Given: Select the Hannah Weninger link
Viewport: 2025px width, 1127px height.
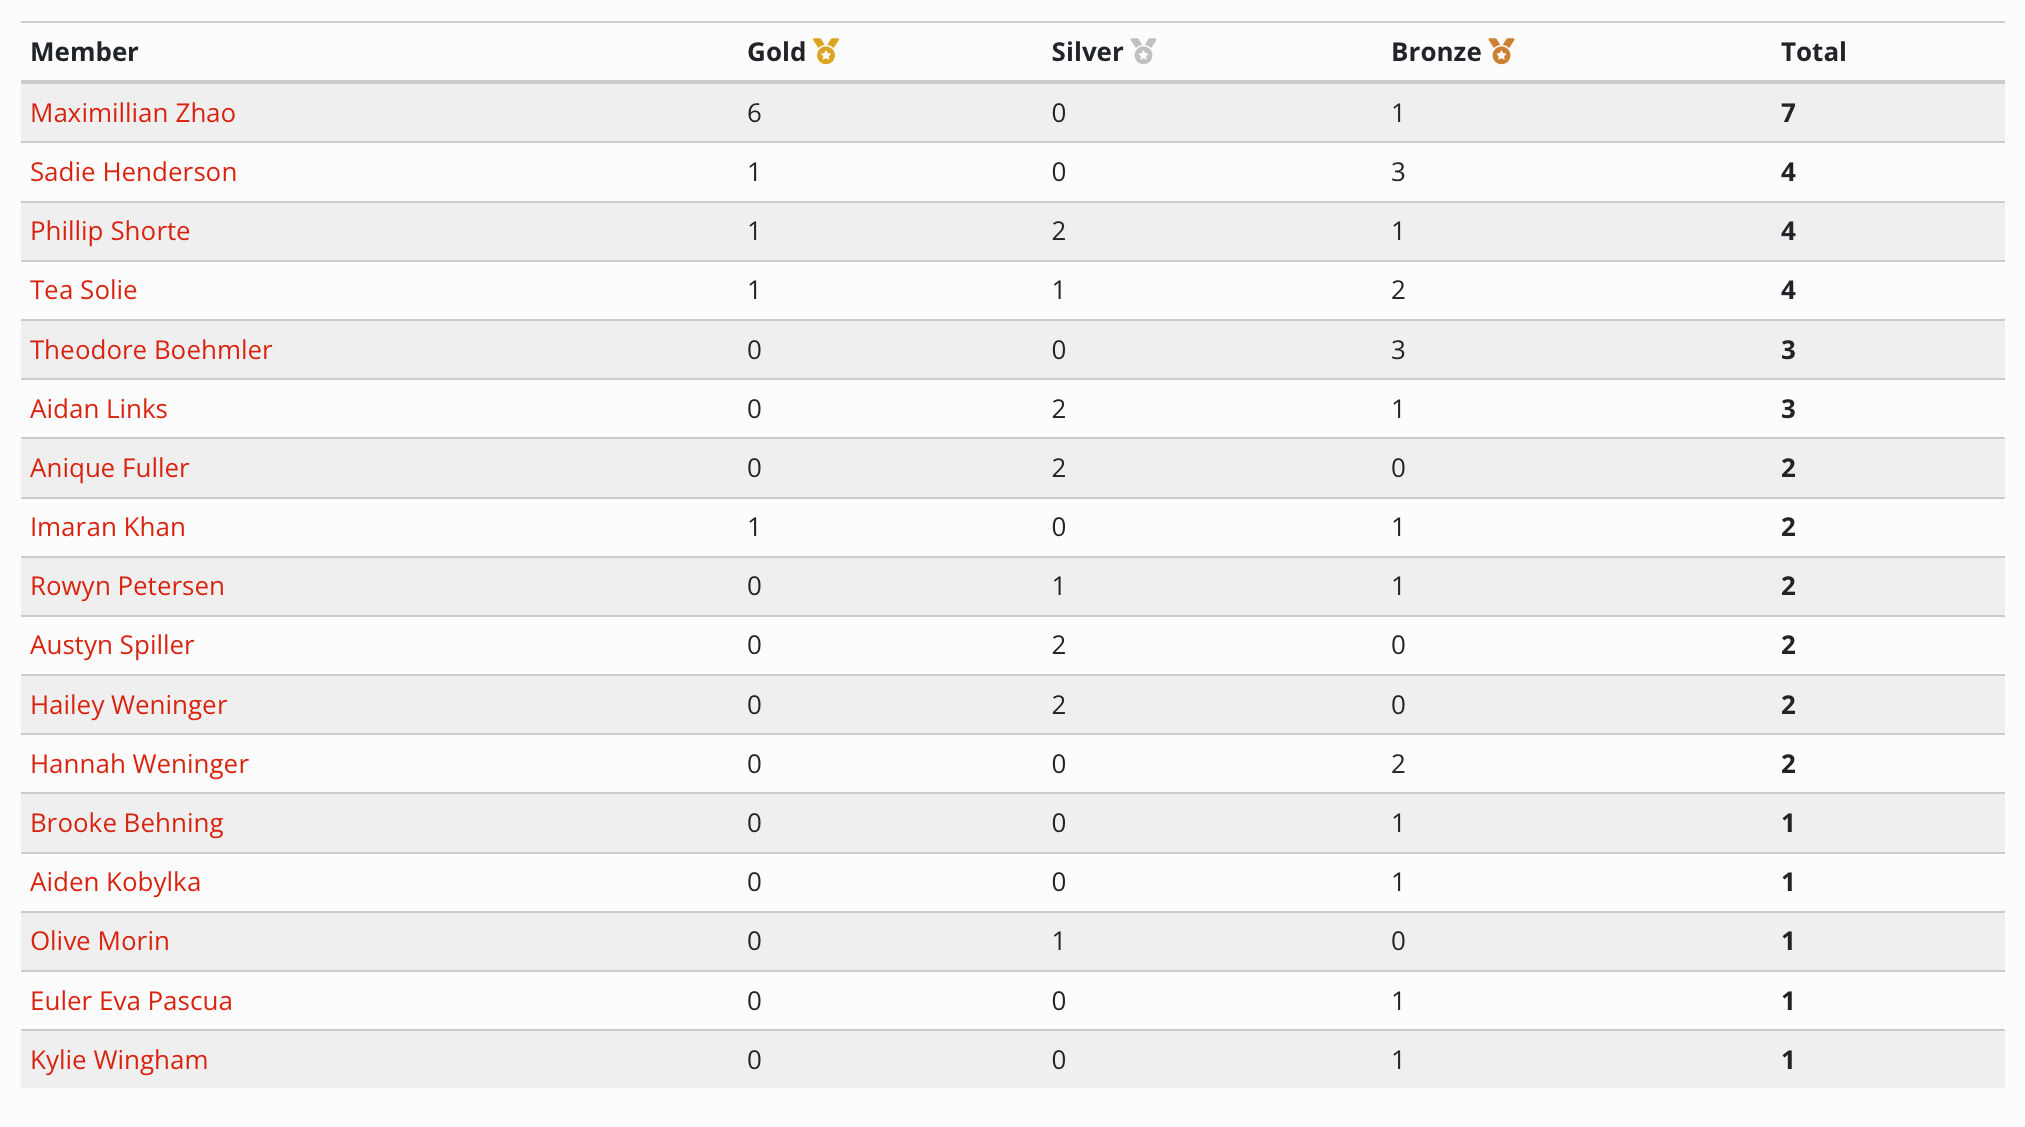Looking at the screenshot, I should coord(139,764).
